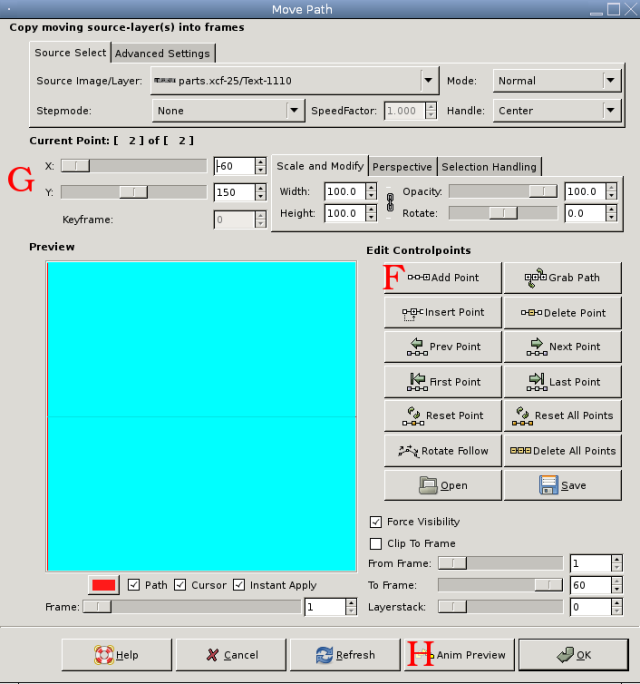
Task: Click Rotate Follow
Action: [x=443, y=451]
